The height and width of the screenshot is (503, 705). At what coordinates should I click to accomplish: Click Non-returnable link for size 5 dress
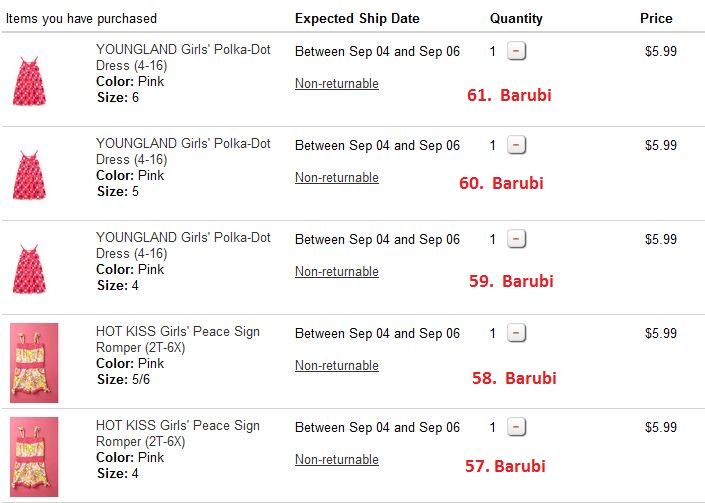[x=336, y=178]
